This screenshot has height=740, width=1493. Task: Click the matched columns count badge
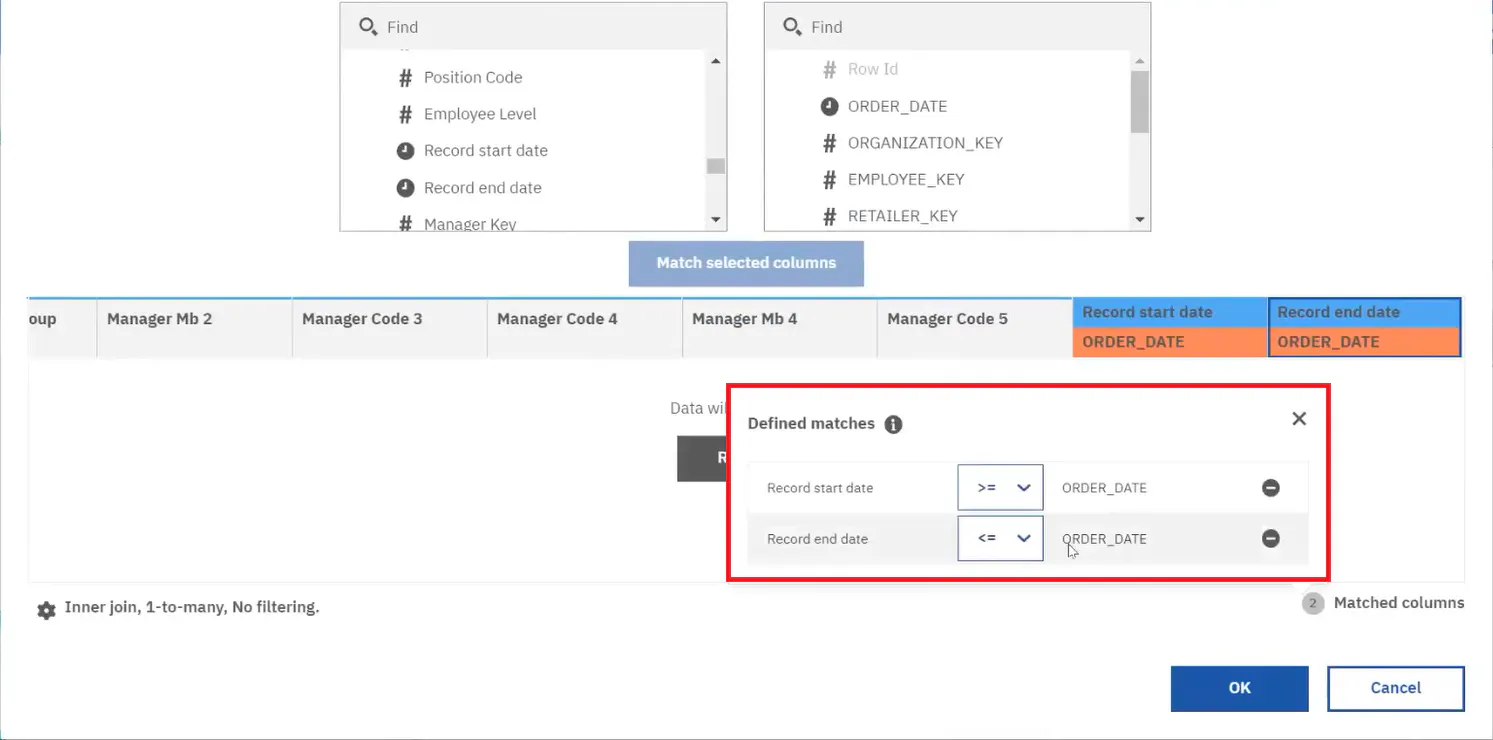click(1313, 603)
